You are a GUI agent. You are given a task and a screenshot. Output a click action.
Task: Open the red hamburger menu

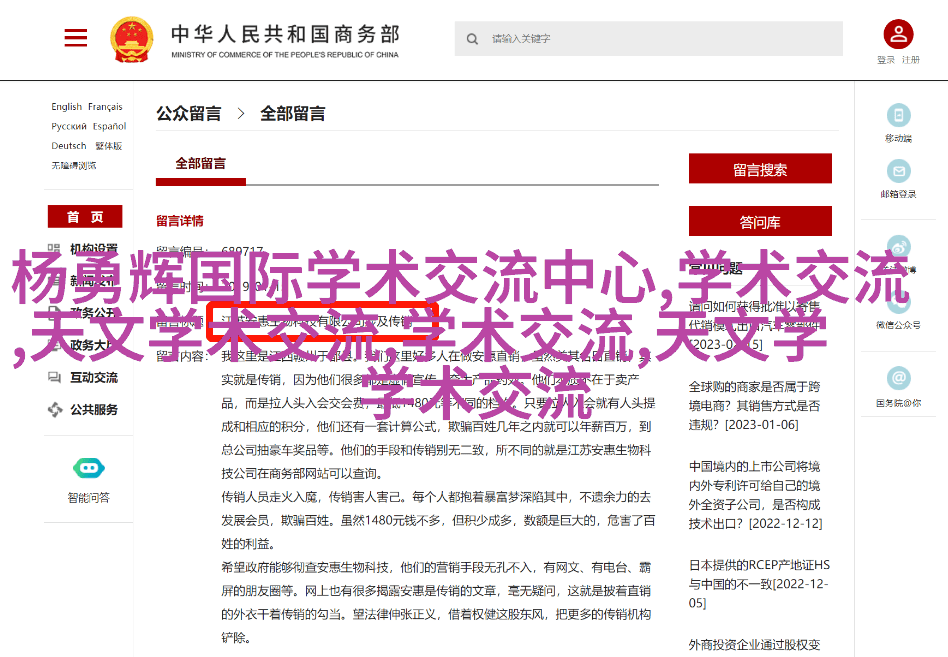point(76,38)
